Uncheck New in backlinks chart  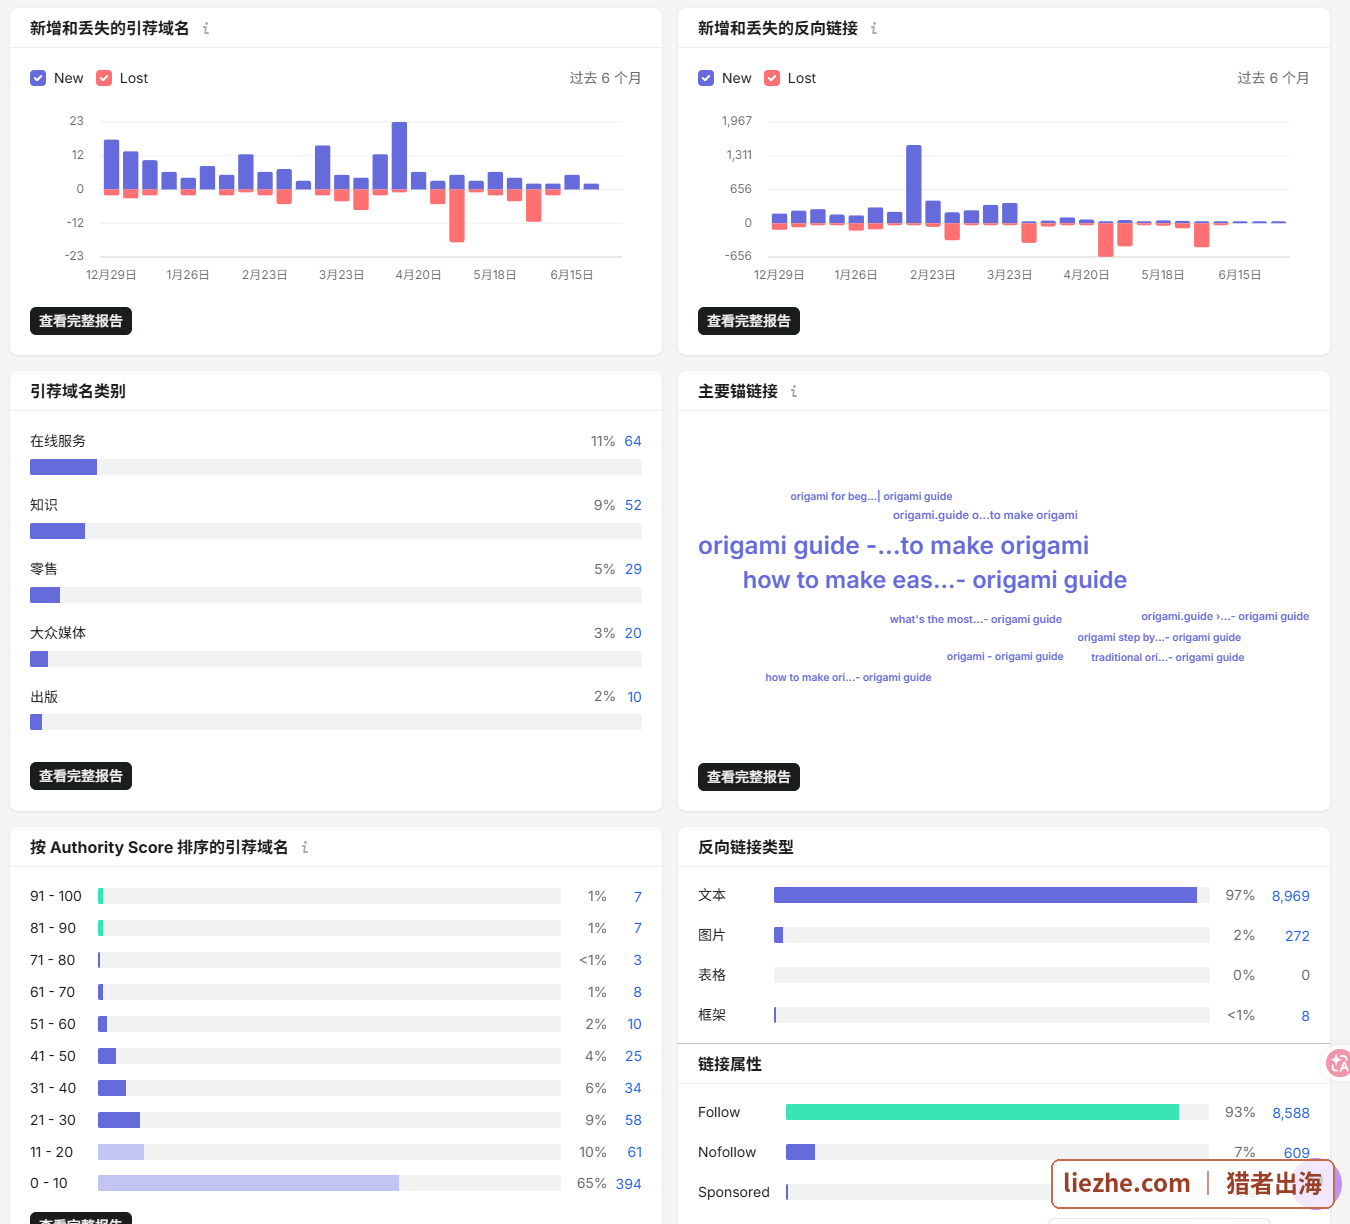pyautogui.click(x=706, y=78)
